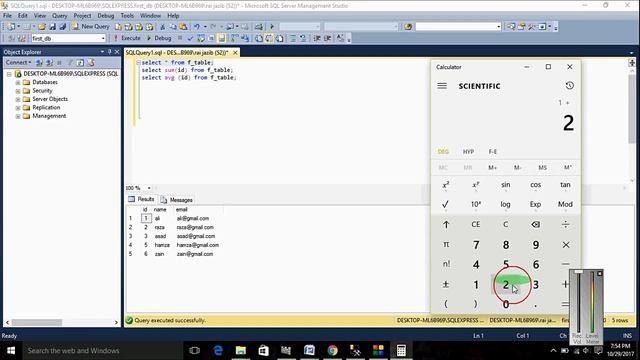Click the Execute query button
Viewport: 640px width, 360px height.
[127, 38]
